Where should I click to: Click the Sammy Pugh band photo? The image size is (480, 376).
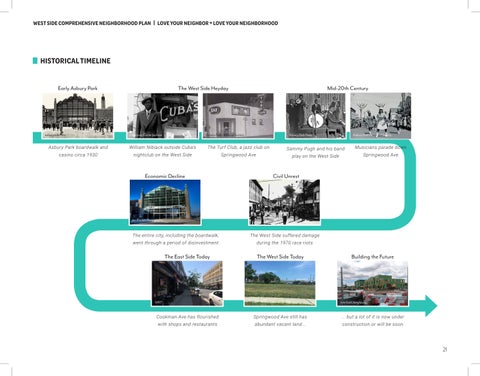(316, 116)
